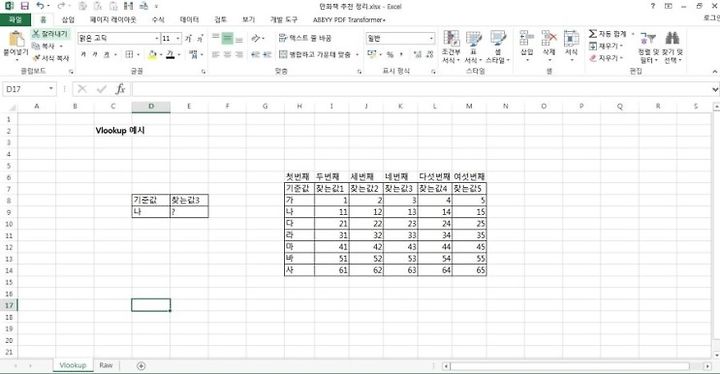Click the fill color paint bucket
The width and height of the screenshot is (720, 374).
pyautogui.click(x=152, y=55)
